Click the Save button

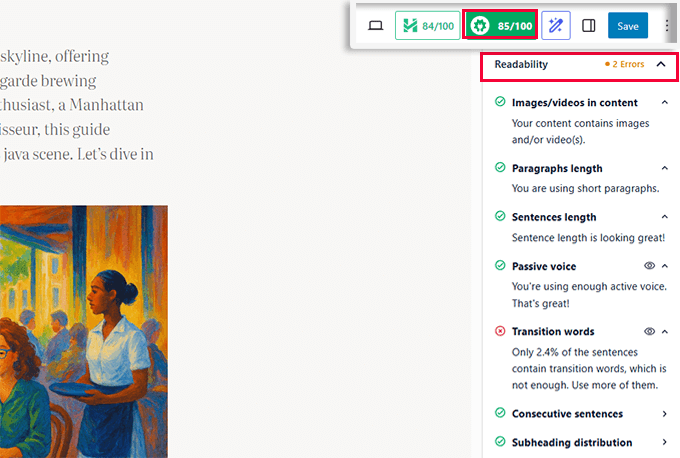click(x=628, y=26)
